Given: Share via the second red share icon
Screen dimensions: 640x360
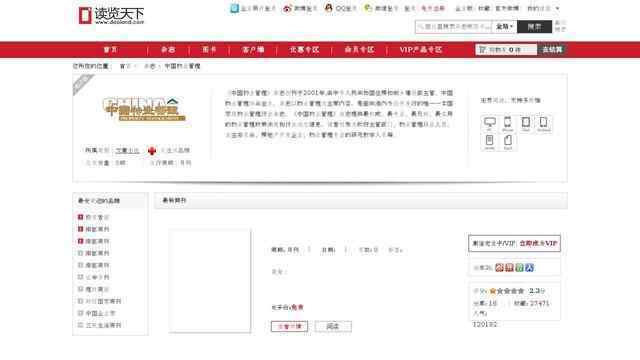Looking at the screenshot, I should 509,268.
